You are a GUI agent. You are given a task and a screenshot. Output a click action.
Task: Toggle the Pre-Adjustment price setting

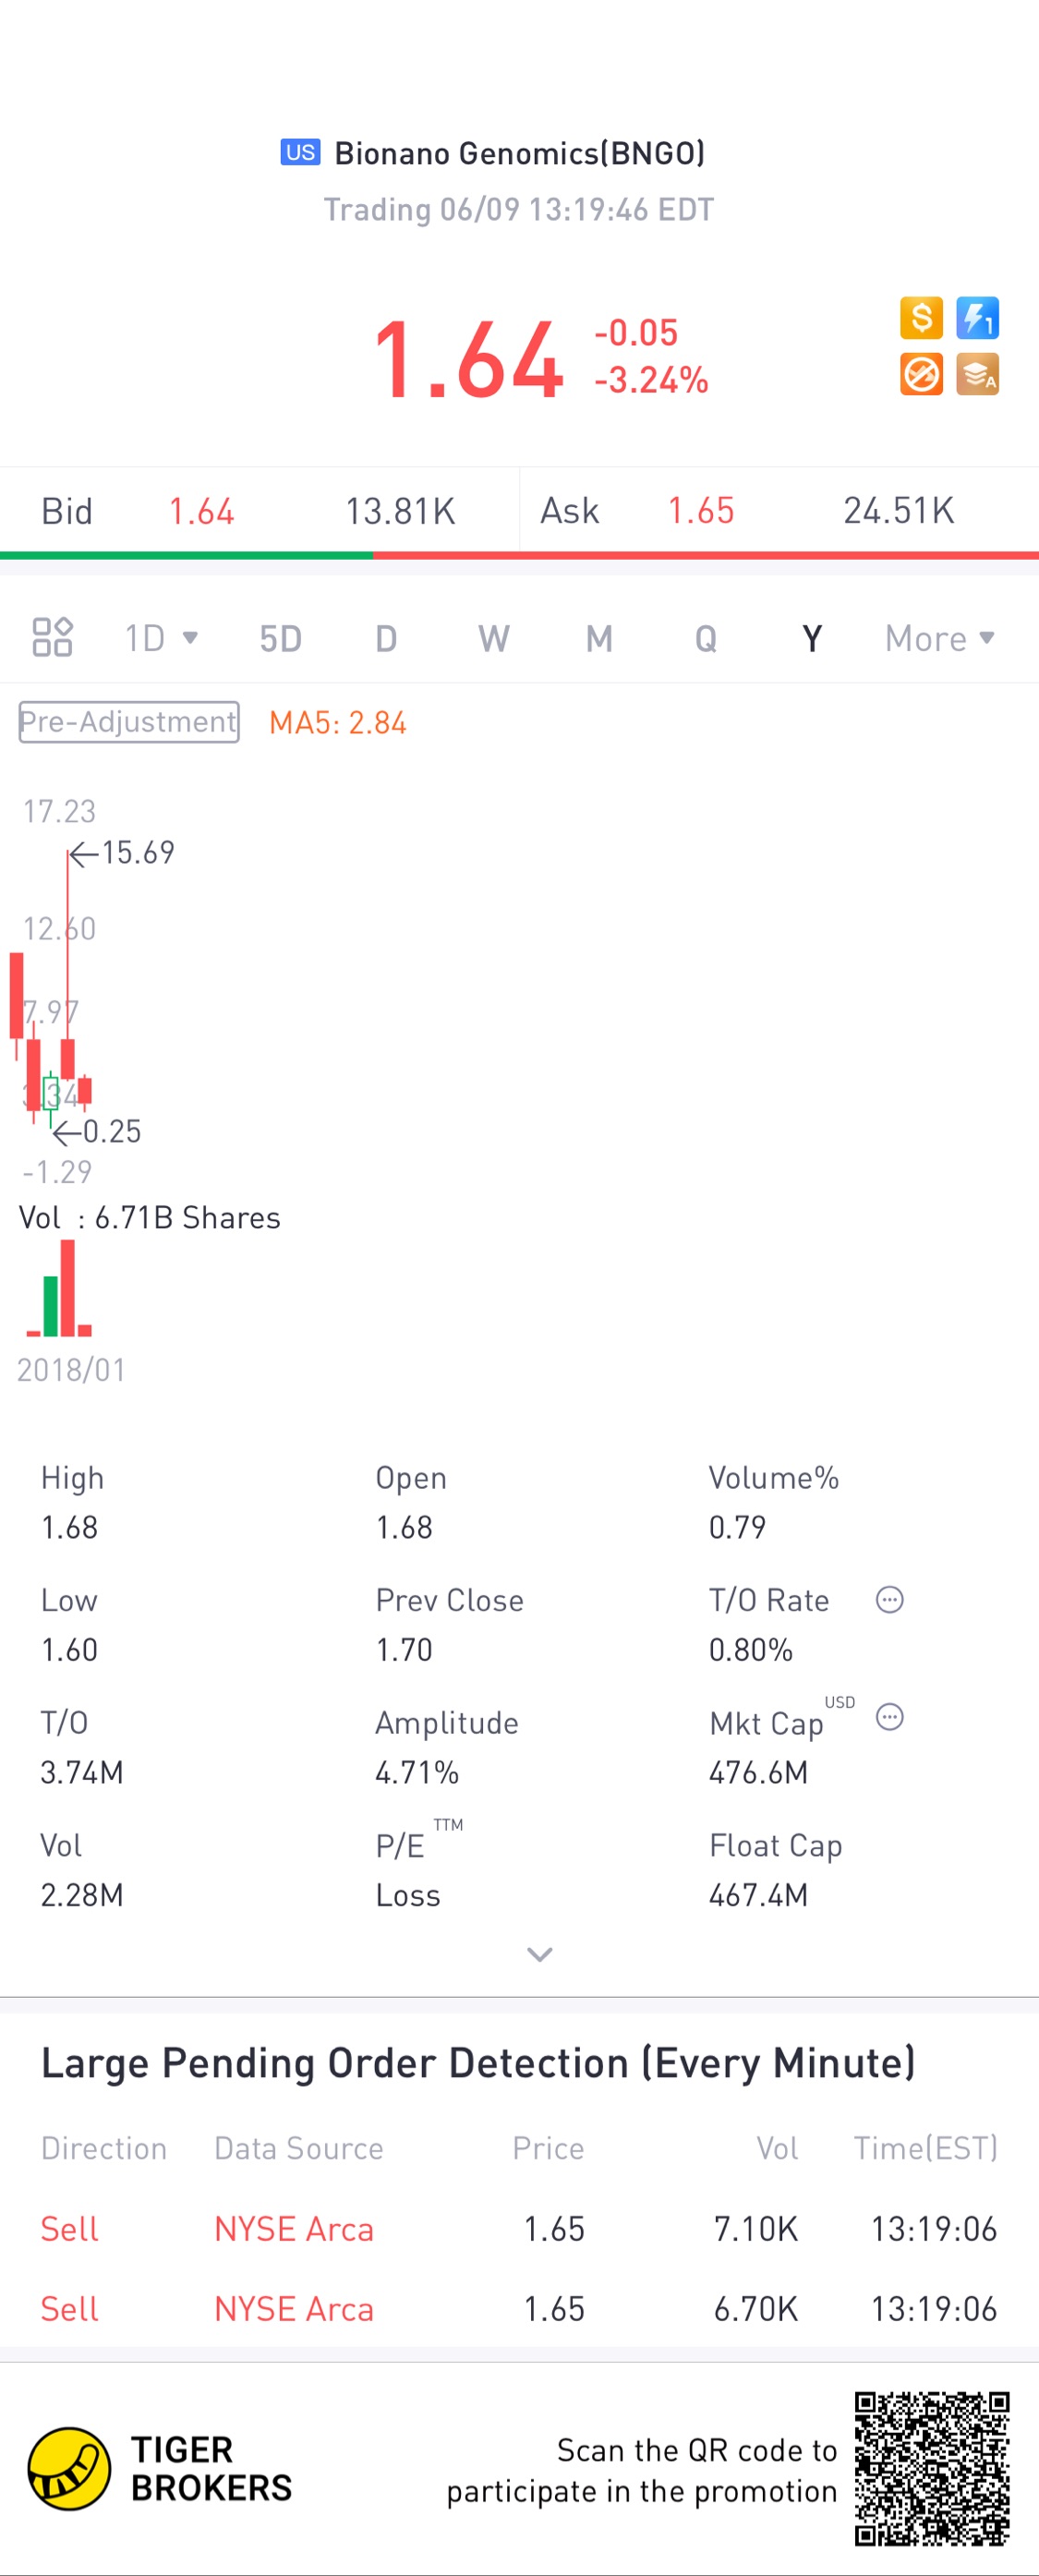point(129,722)
